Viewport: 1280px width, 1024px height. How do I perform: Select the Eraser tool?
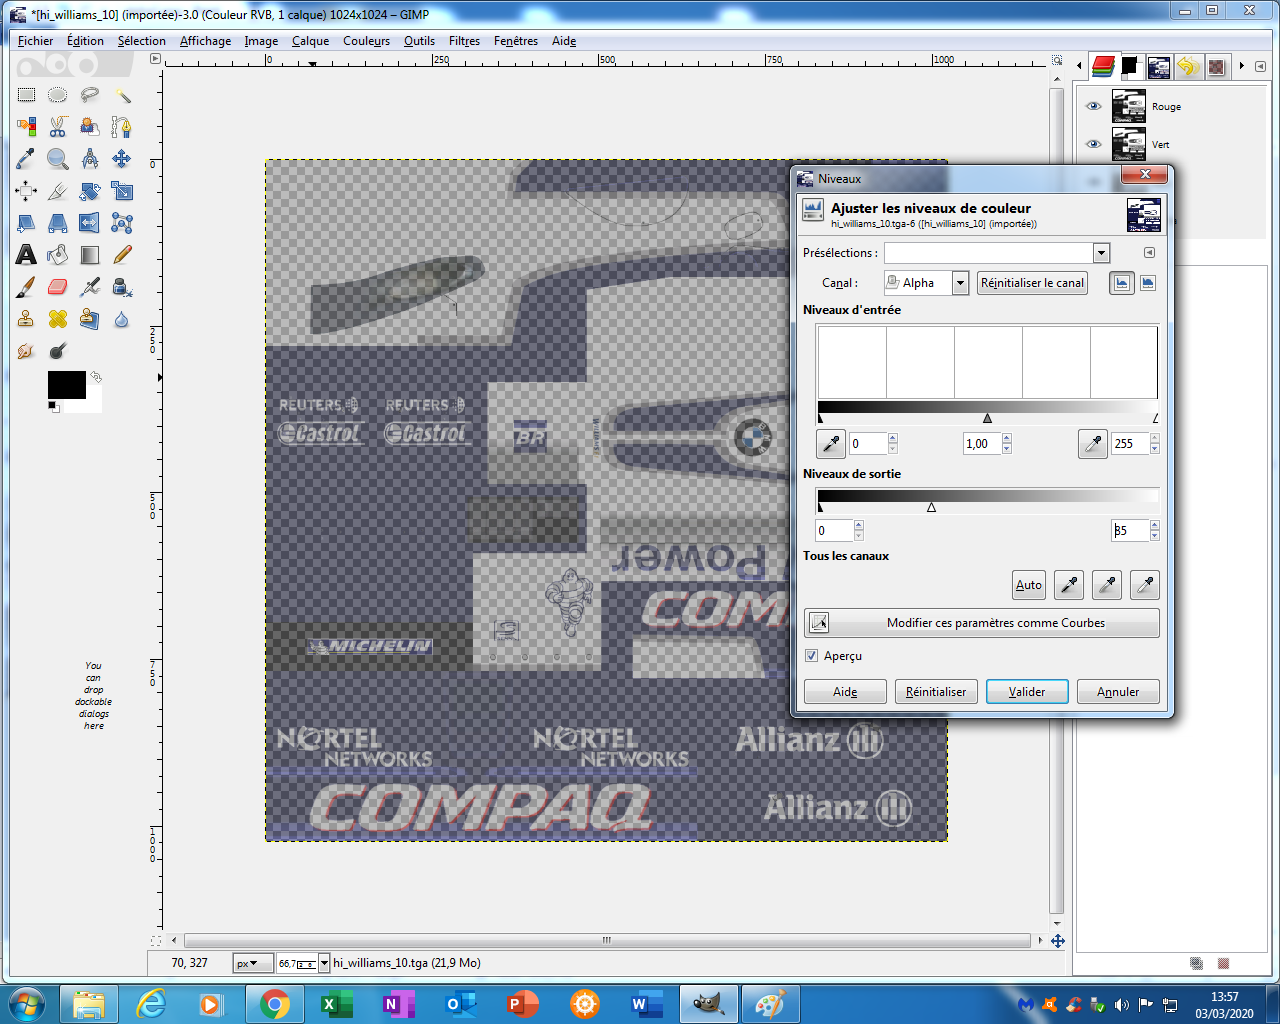tap(58, 287)
